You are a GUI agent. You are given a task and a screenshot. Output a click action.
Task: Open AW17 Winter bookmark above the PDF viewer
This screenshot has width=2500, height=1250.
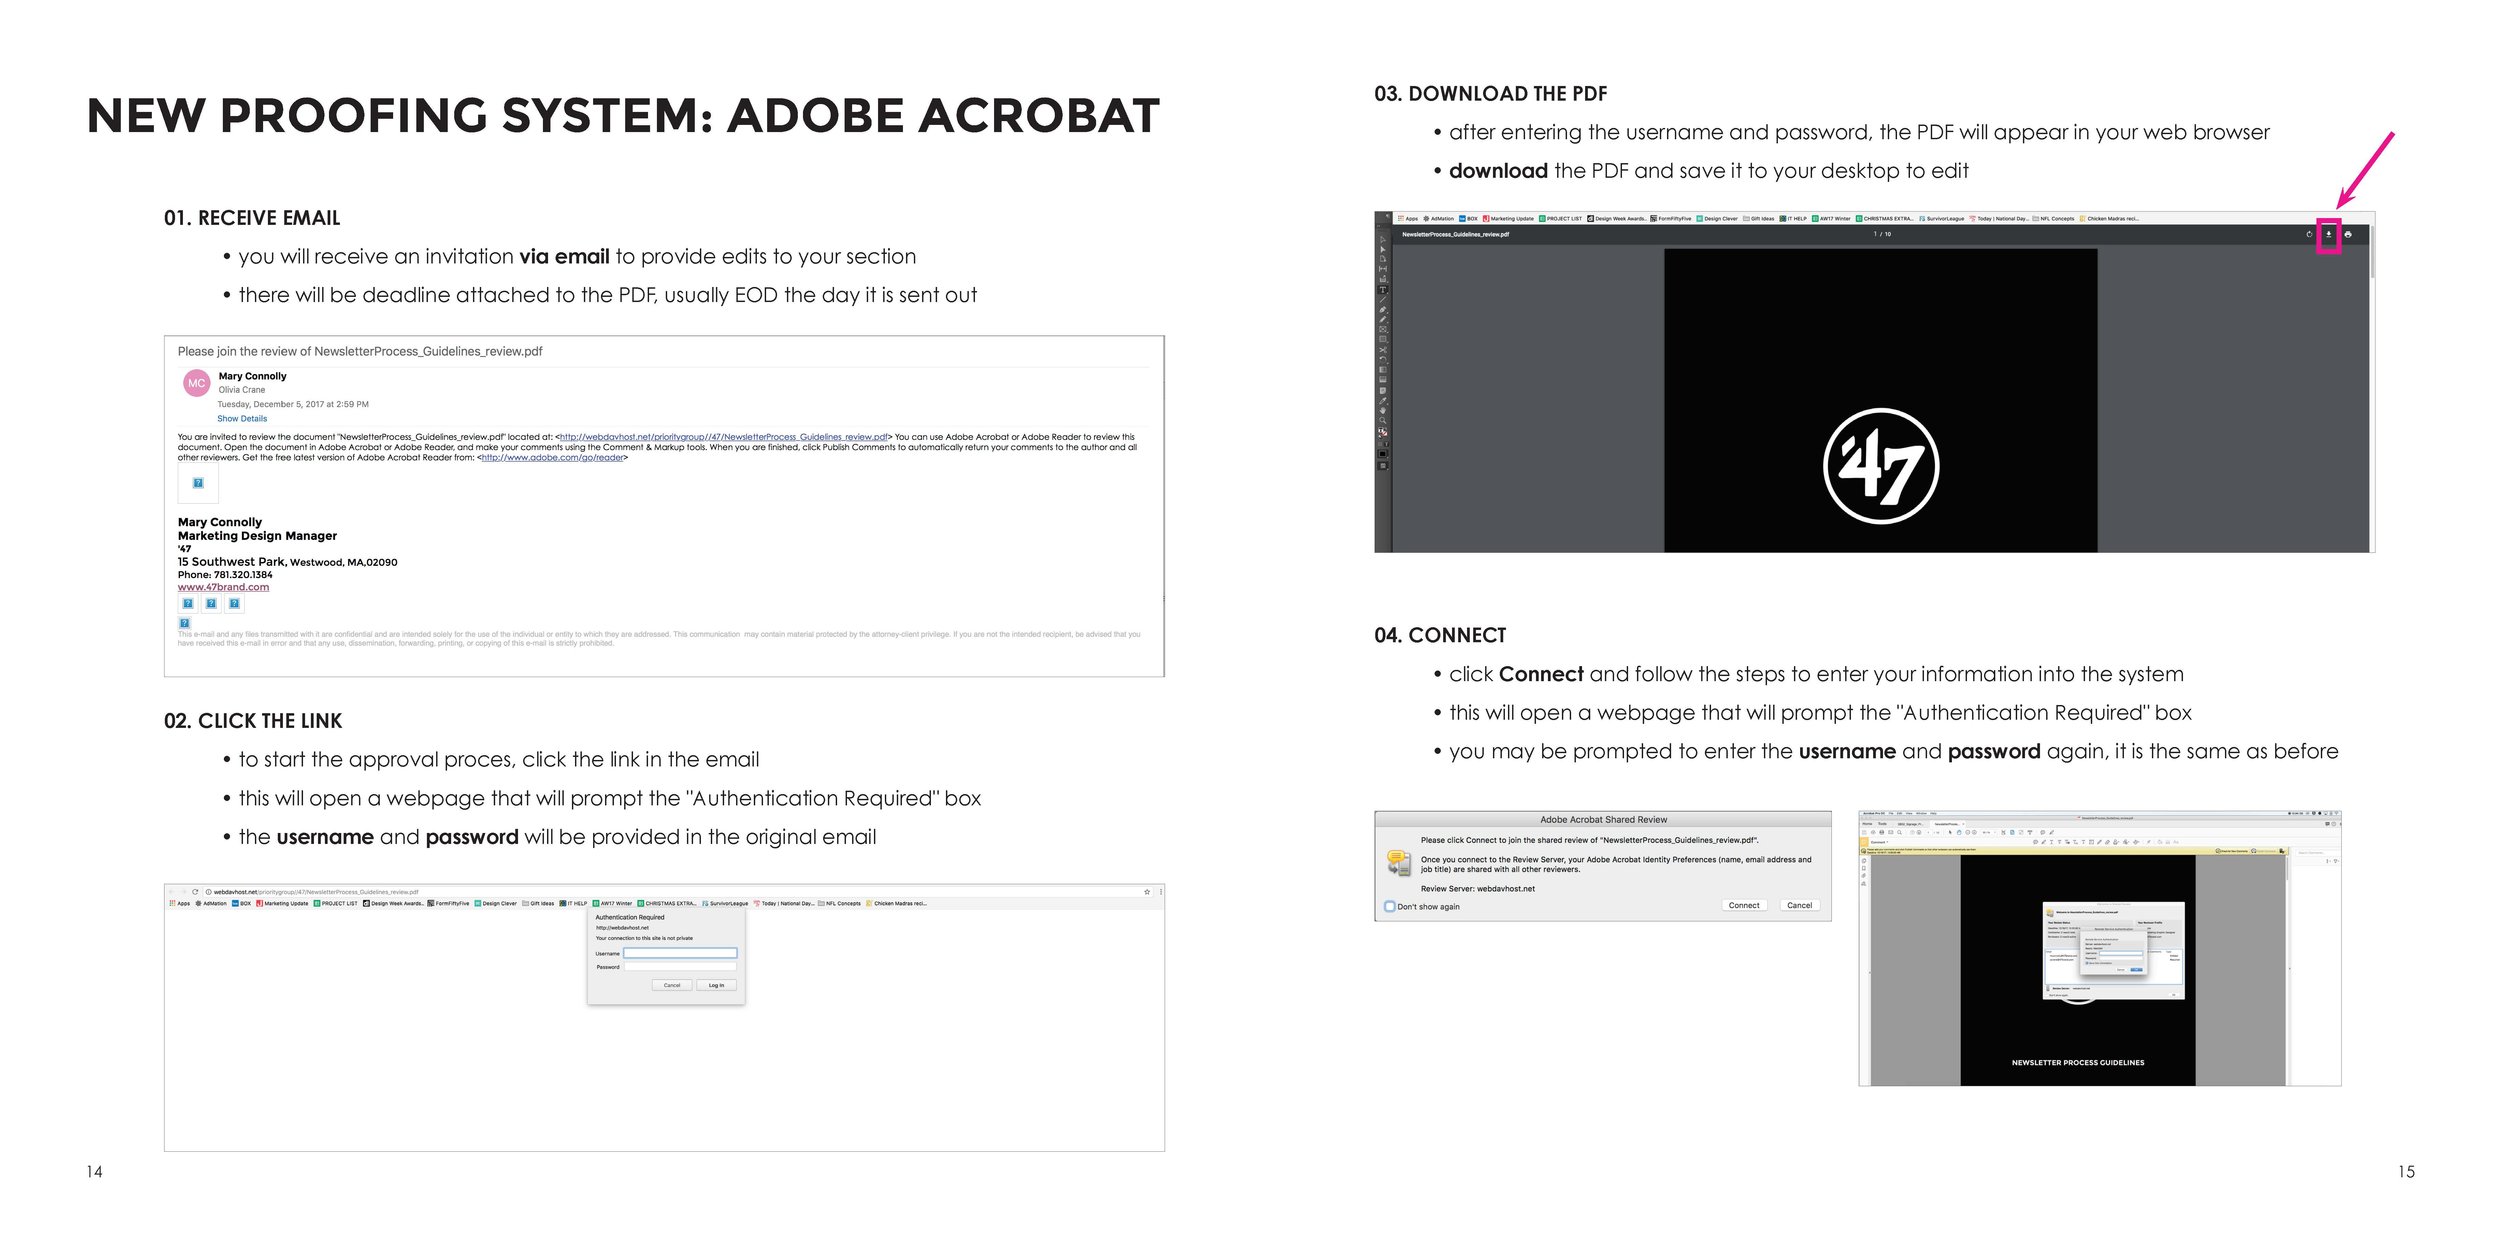(1830, 218)
